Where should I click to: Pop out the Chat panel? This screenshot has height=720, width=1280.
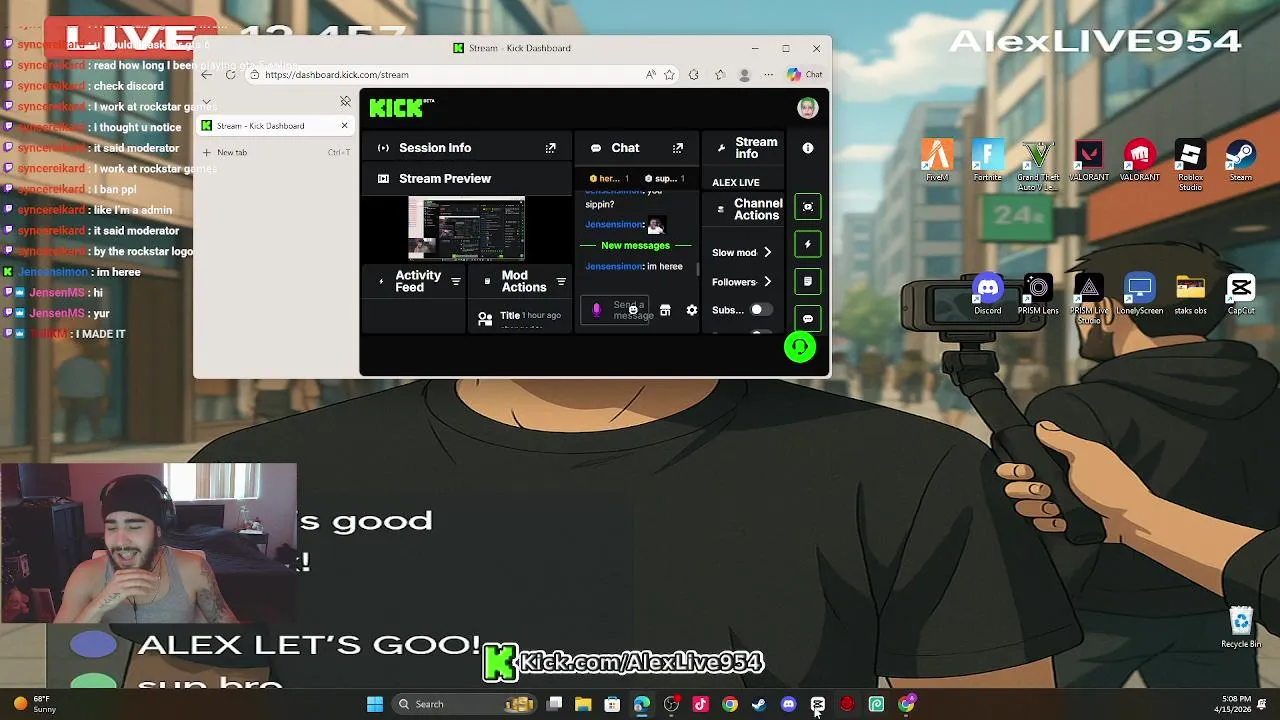[x=678, y=148]
